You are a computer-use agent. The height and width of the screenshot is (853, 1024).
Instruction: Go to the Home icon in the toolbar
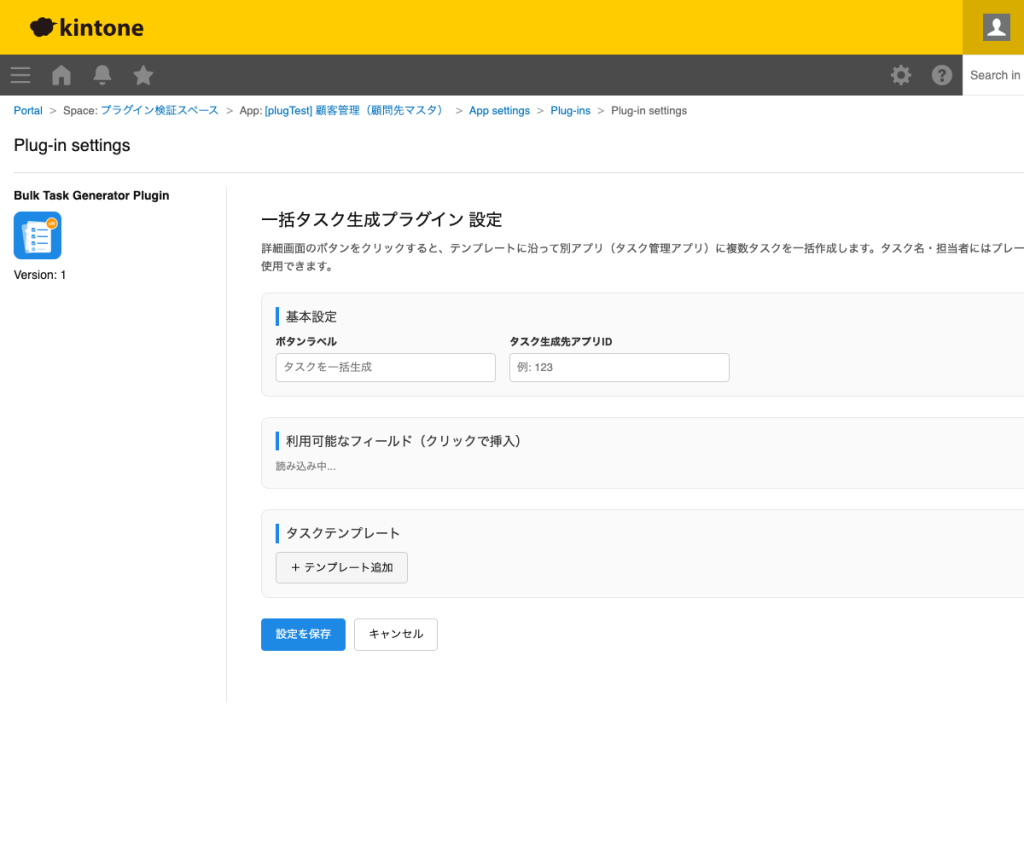click(x=60, y=75)
